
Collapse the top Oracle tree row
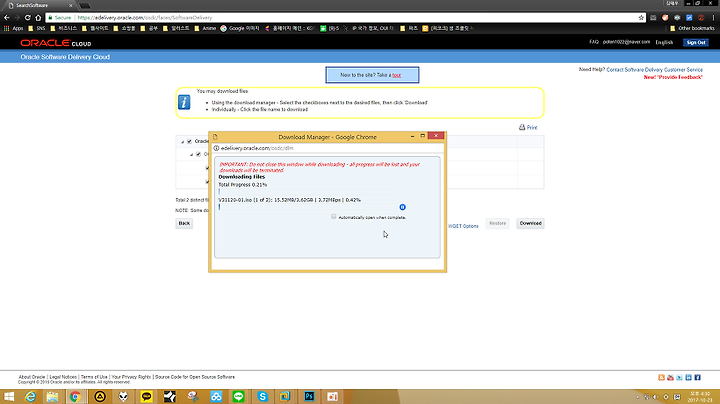coord(183,142)
